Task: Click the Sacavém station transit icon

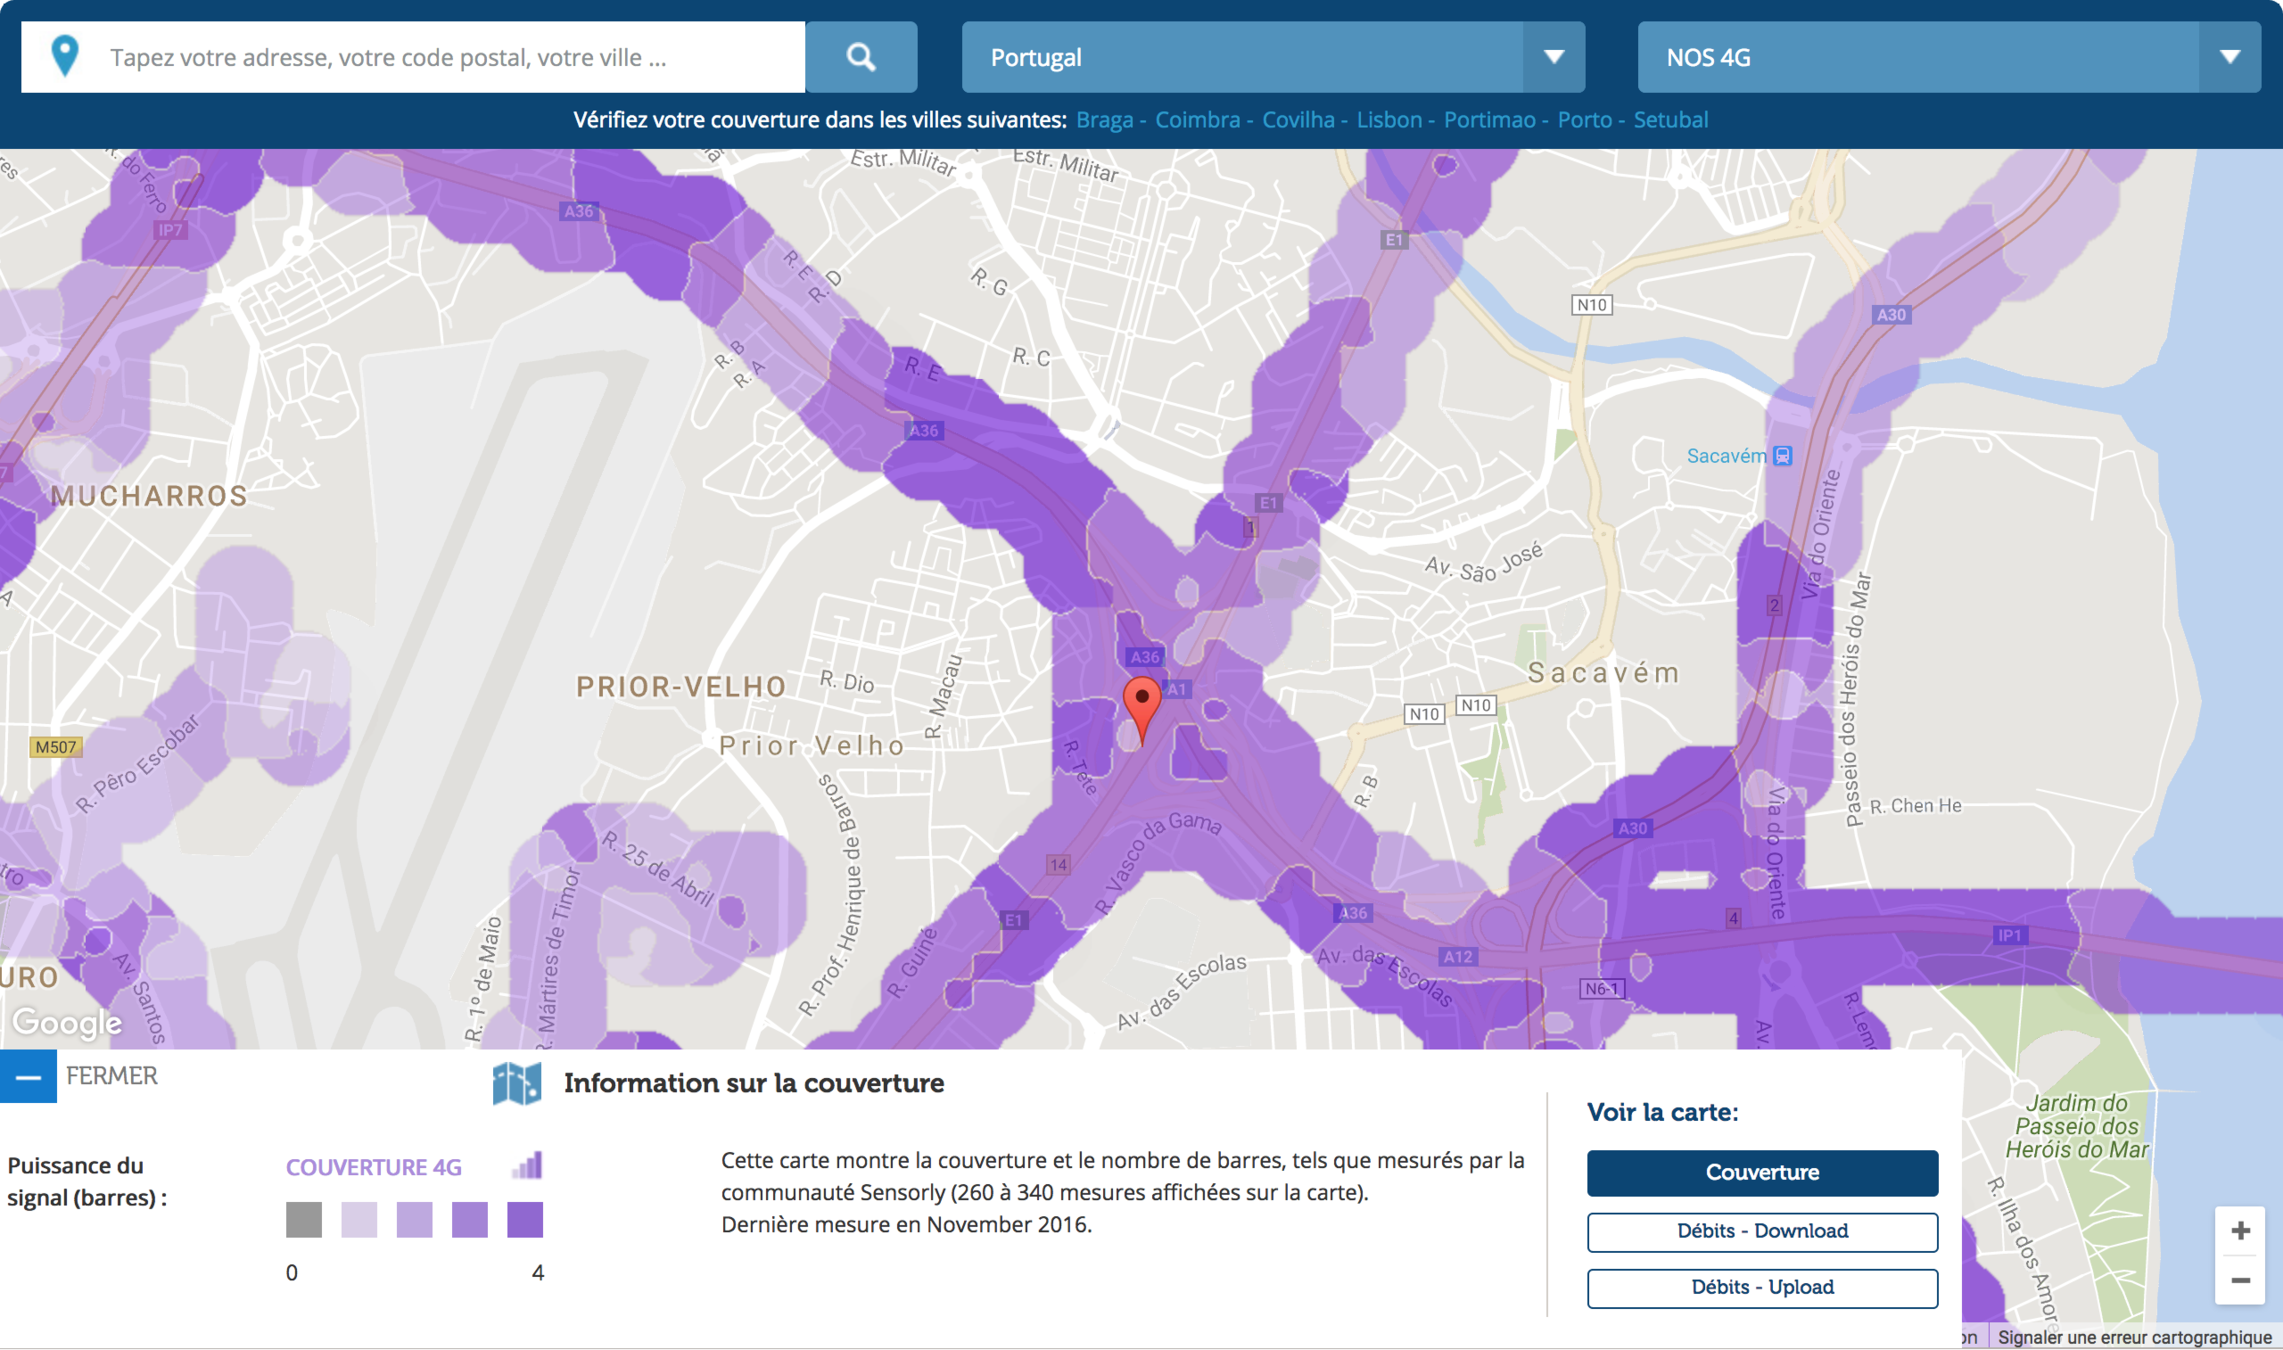Action: [x=1782, y=456]
